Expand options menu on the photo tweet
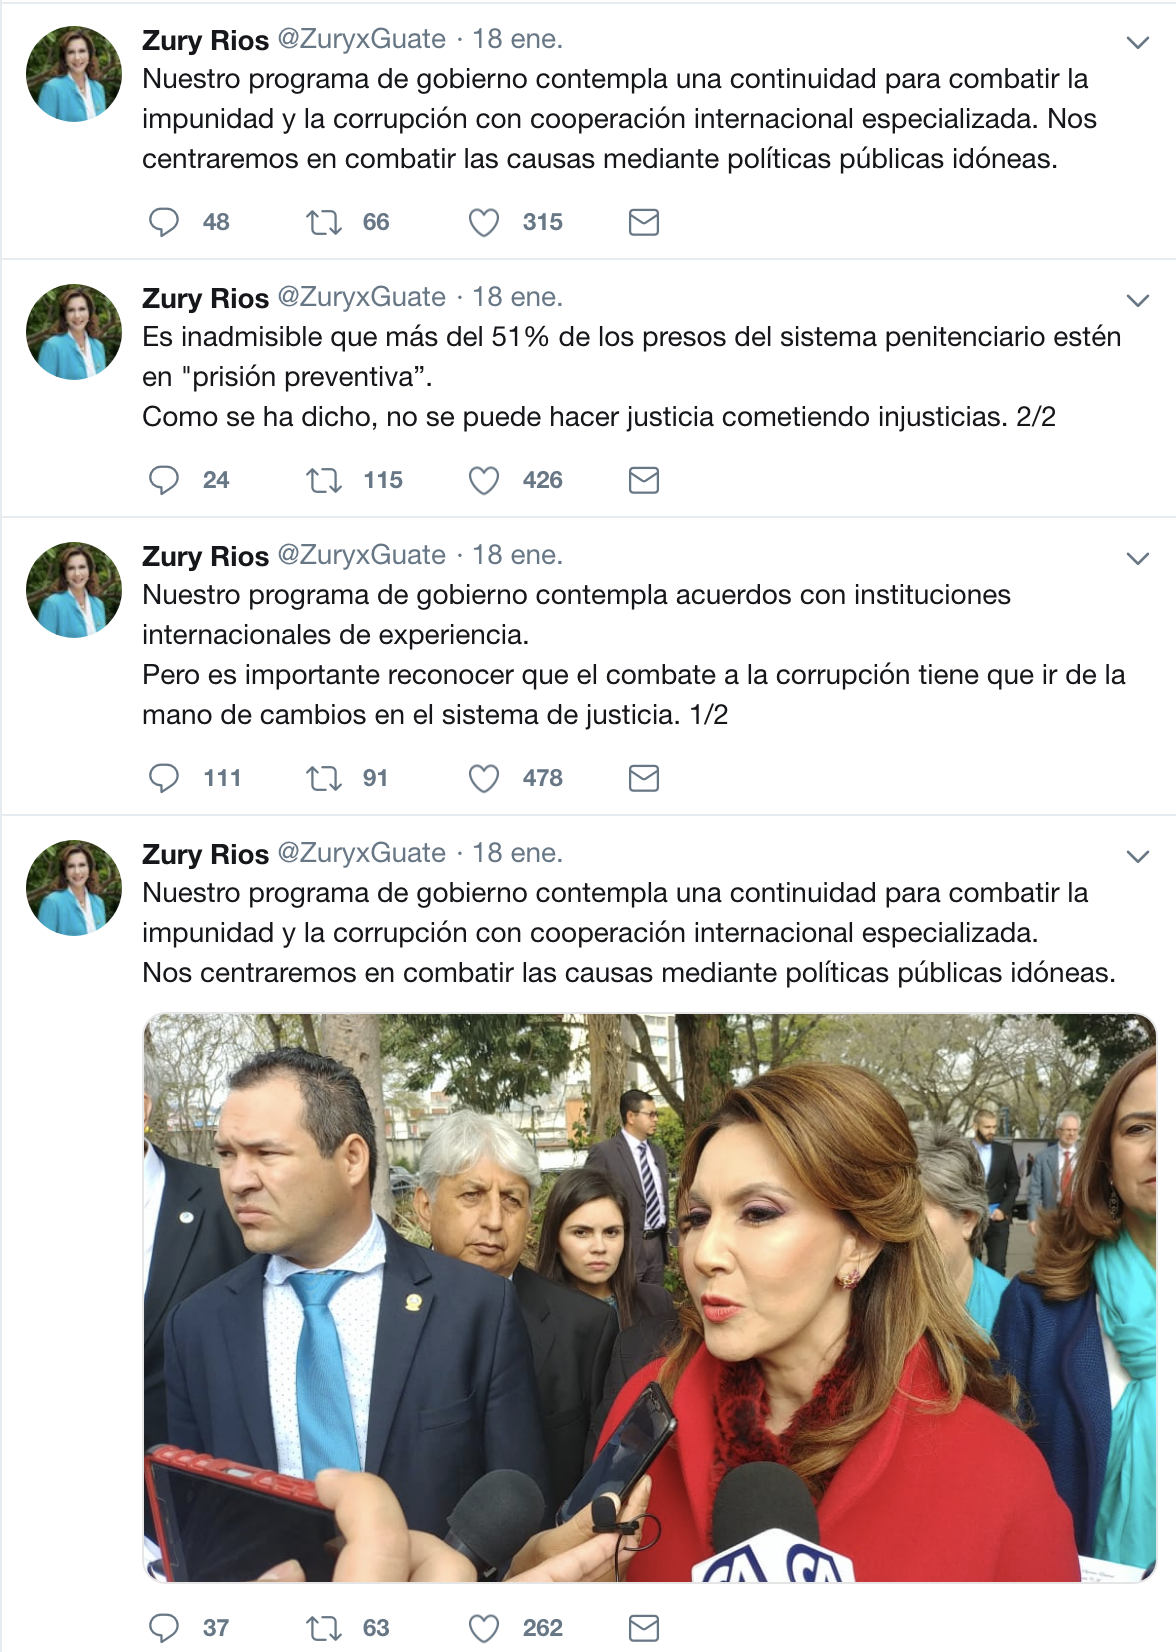This screenshot has width=1176, height=1652. click(1138, 856)
